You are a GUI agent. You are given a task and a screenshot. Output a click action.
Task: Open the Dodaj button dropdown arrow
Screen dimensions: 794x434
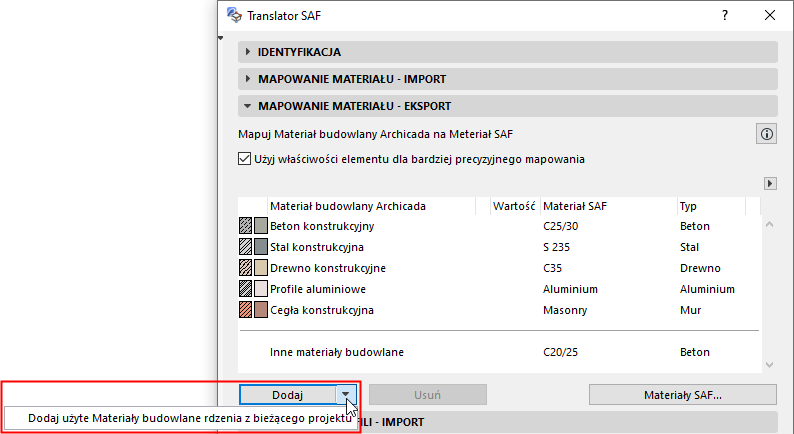point(345,394)
